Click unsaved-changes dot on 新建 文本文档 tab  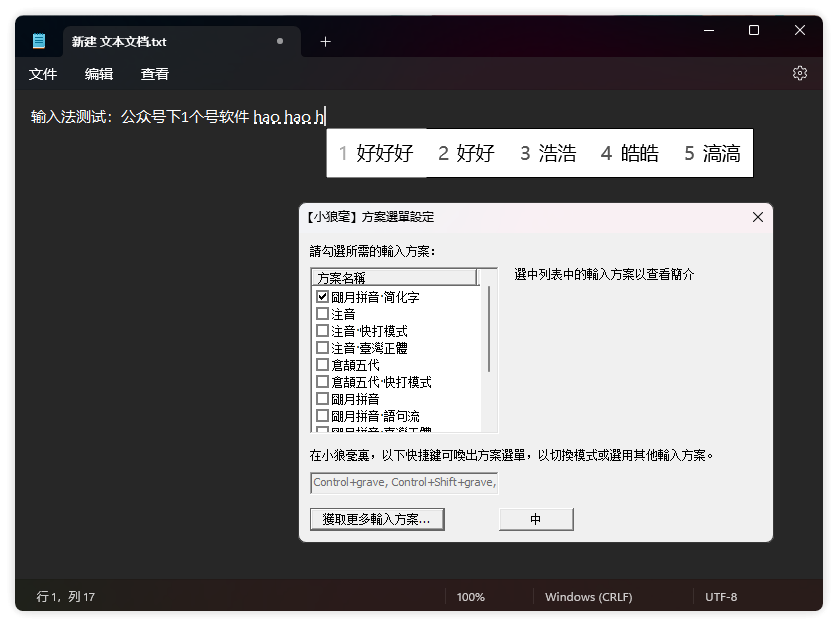click(x=280, y=41)
